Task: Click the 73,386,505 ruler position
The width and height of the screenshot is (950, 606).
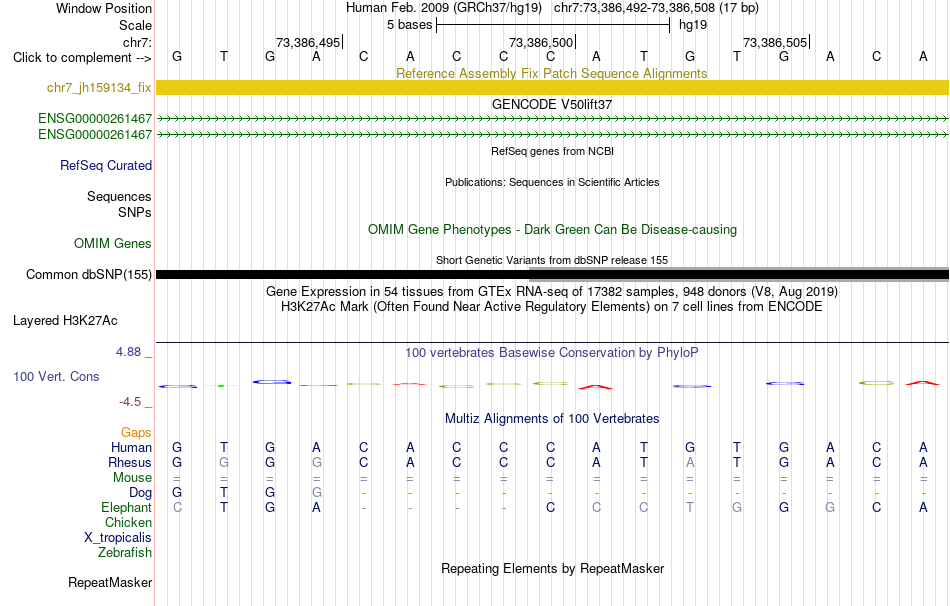Action: click(775, 42)
